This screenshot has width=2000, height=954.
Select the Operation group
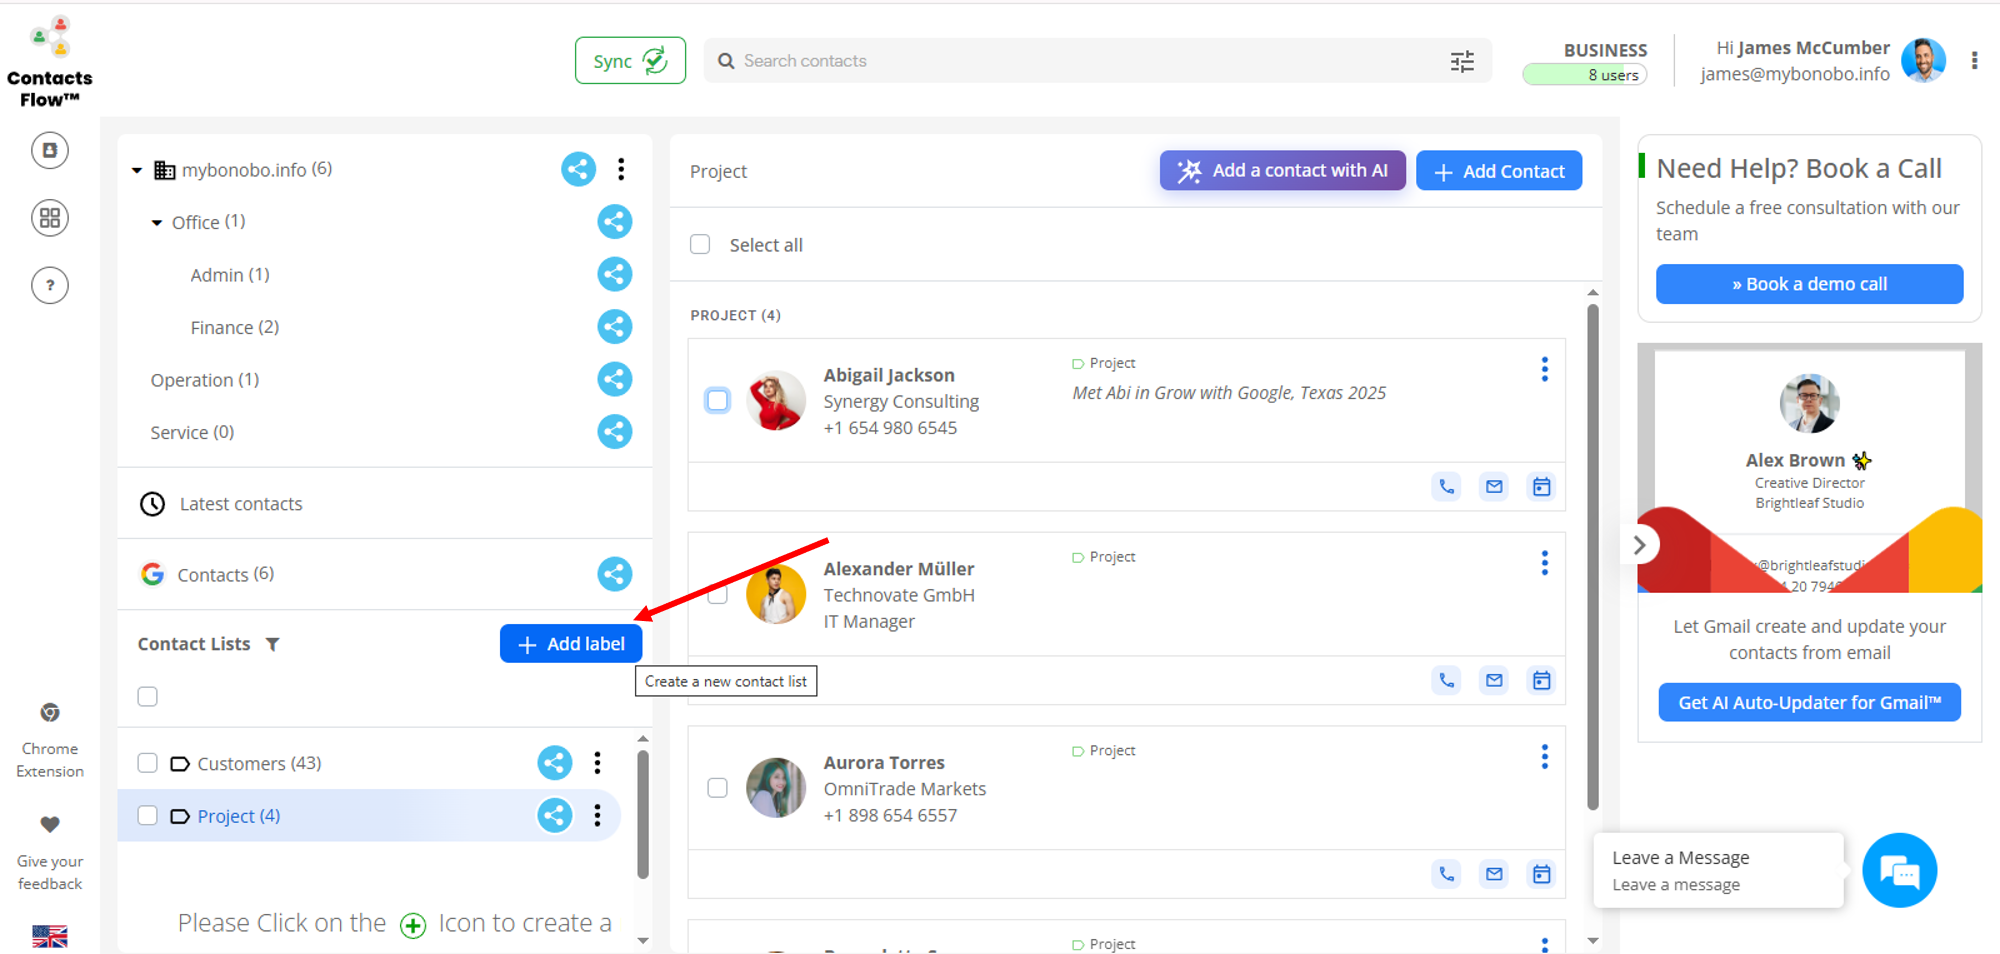tap(204, 380)
